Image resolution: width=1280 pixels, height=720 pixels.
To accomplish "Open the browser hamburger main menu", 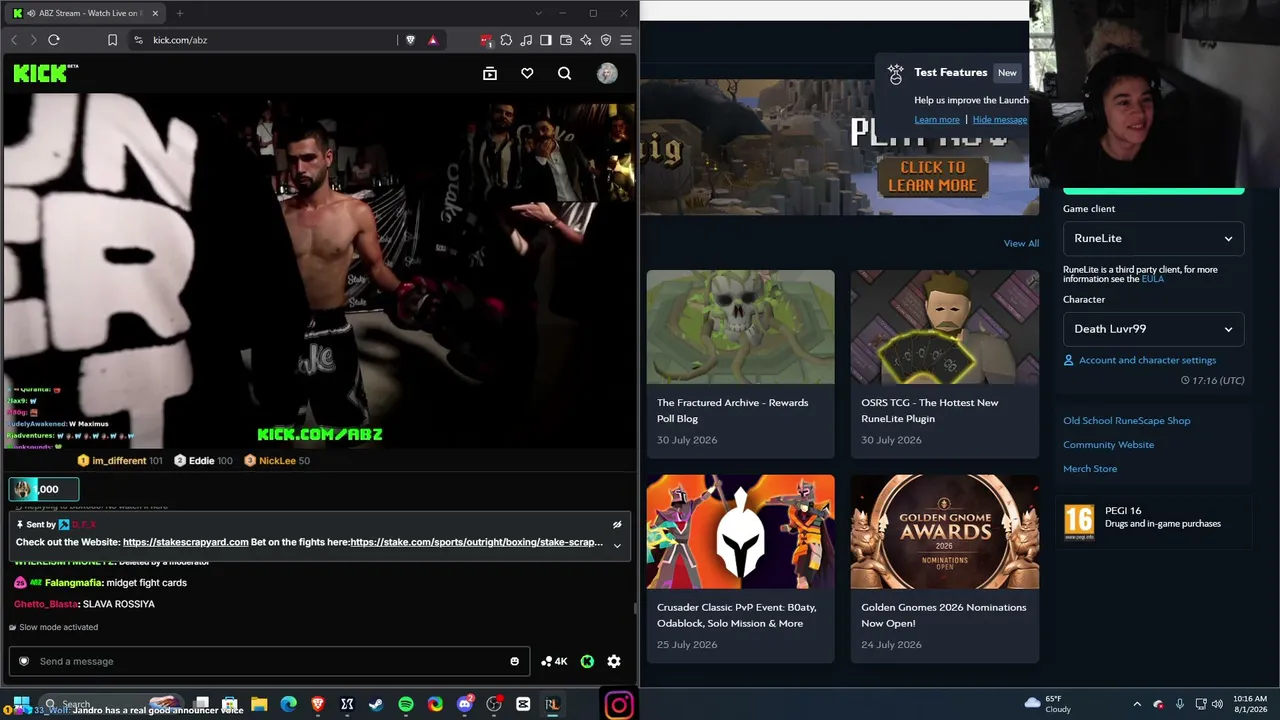I will click(x=626, y=40).
